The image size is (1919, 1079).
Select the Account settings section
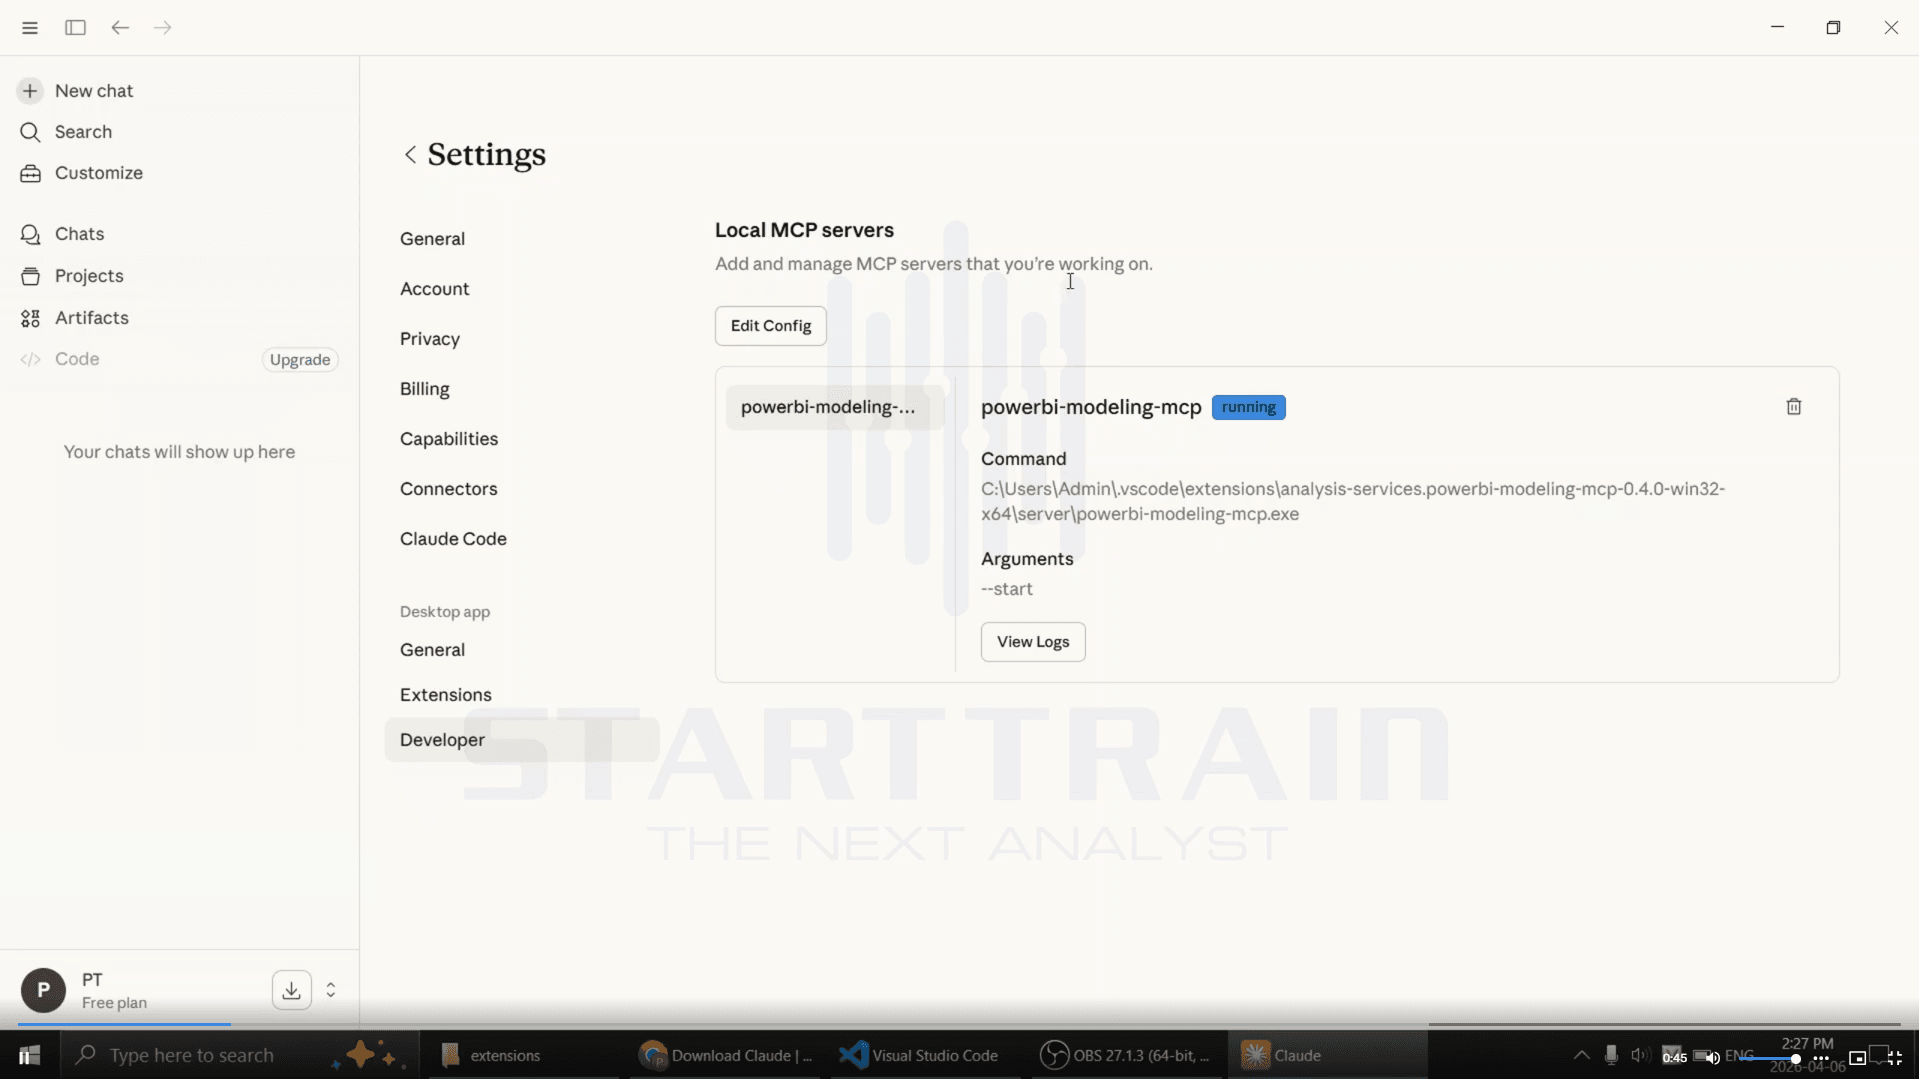click(434, 289)
